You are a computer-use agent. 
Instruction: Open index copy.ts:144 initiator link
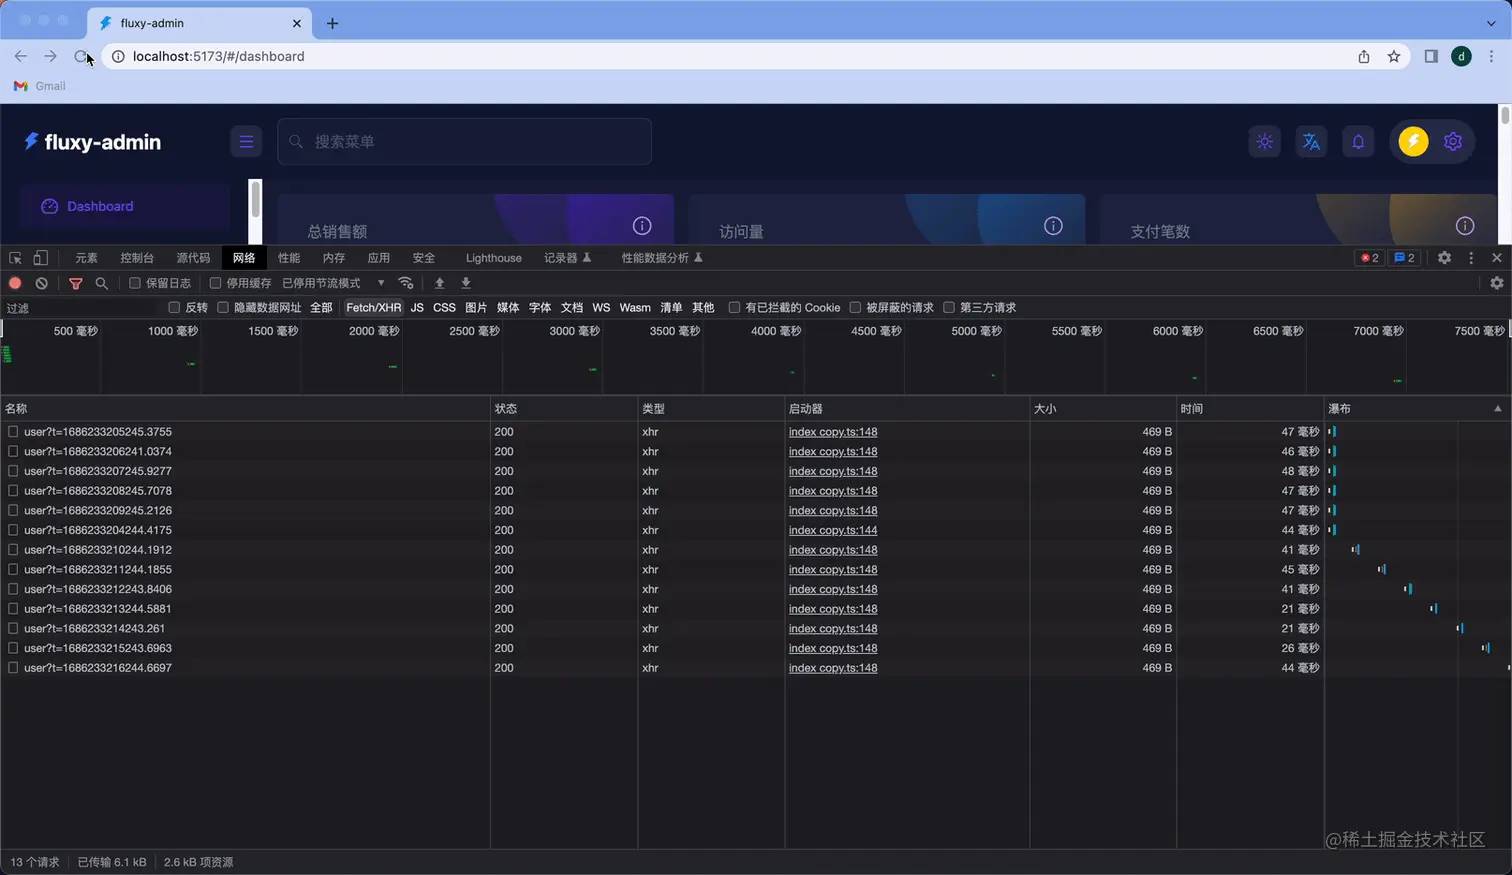833,530
